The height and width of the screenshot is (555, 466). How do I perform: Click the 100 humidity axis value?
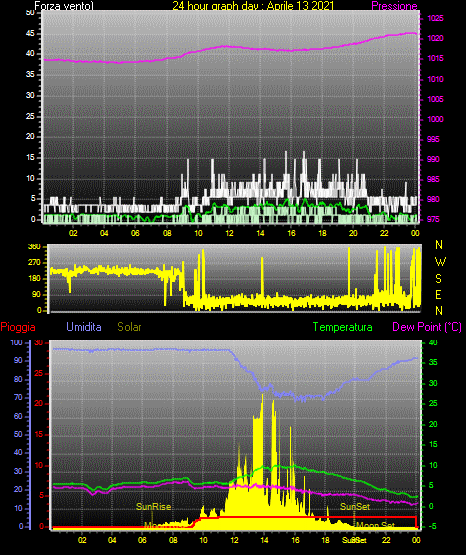click(16, 342)
